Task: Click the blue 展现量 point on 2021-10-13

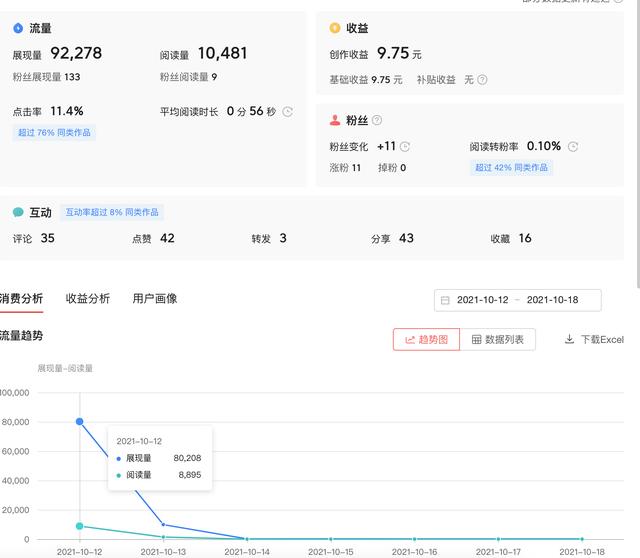Action: pos(163,525)
